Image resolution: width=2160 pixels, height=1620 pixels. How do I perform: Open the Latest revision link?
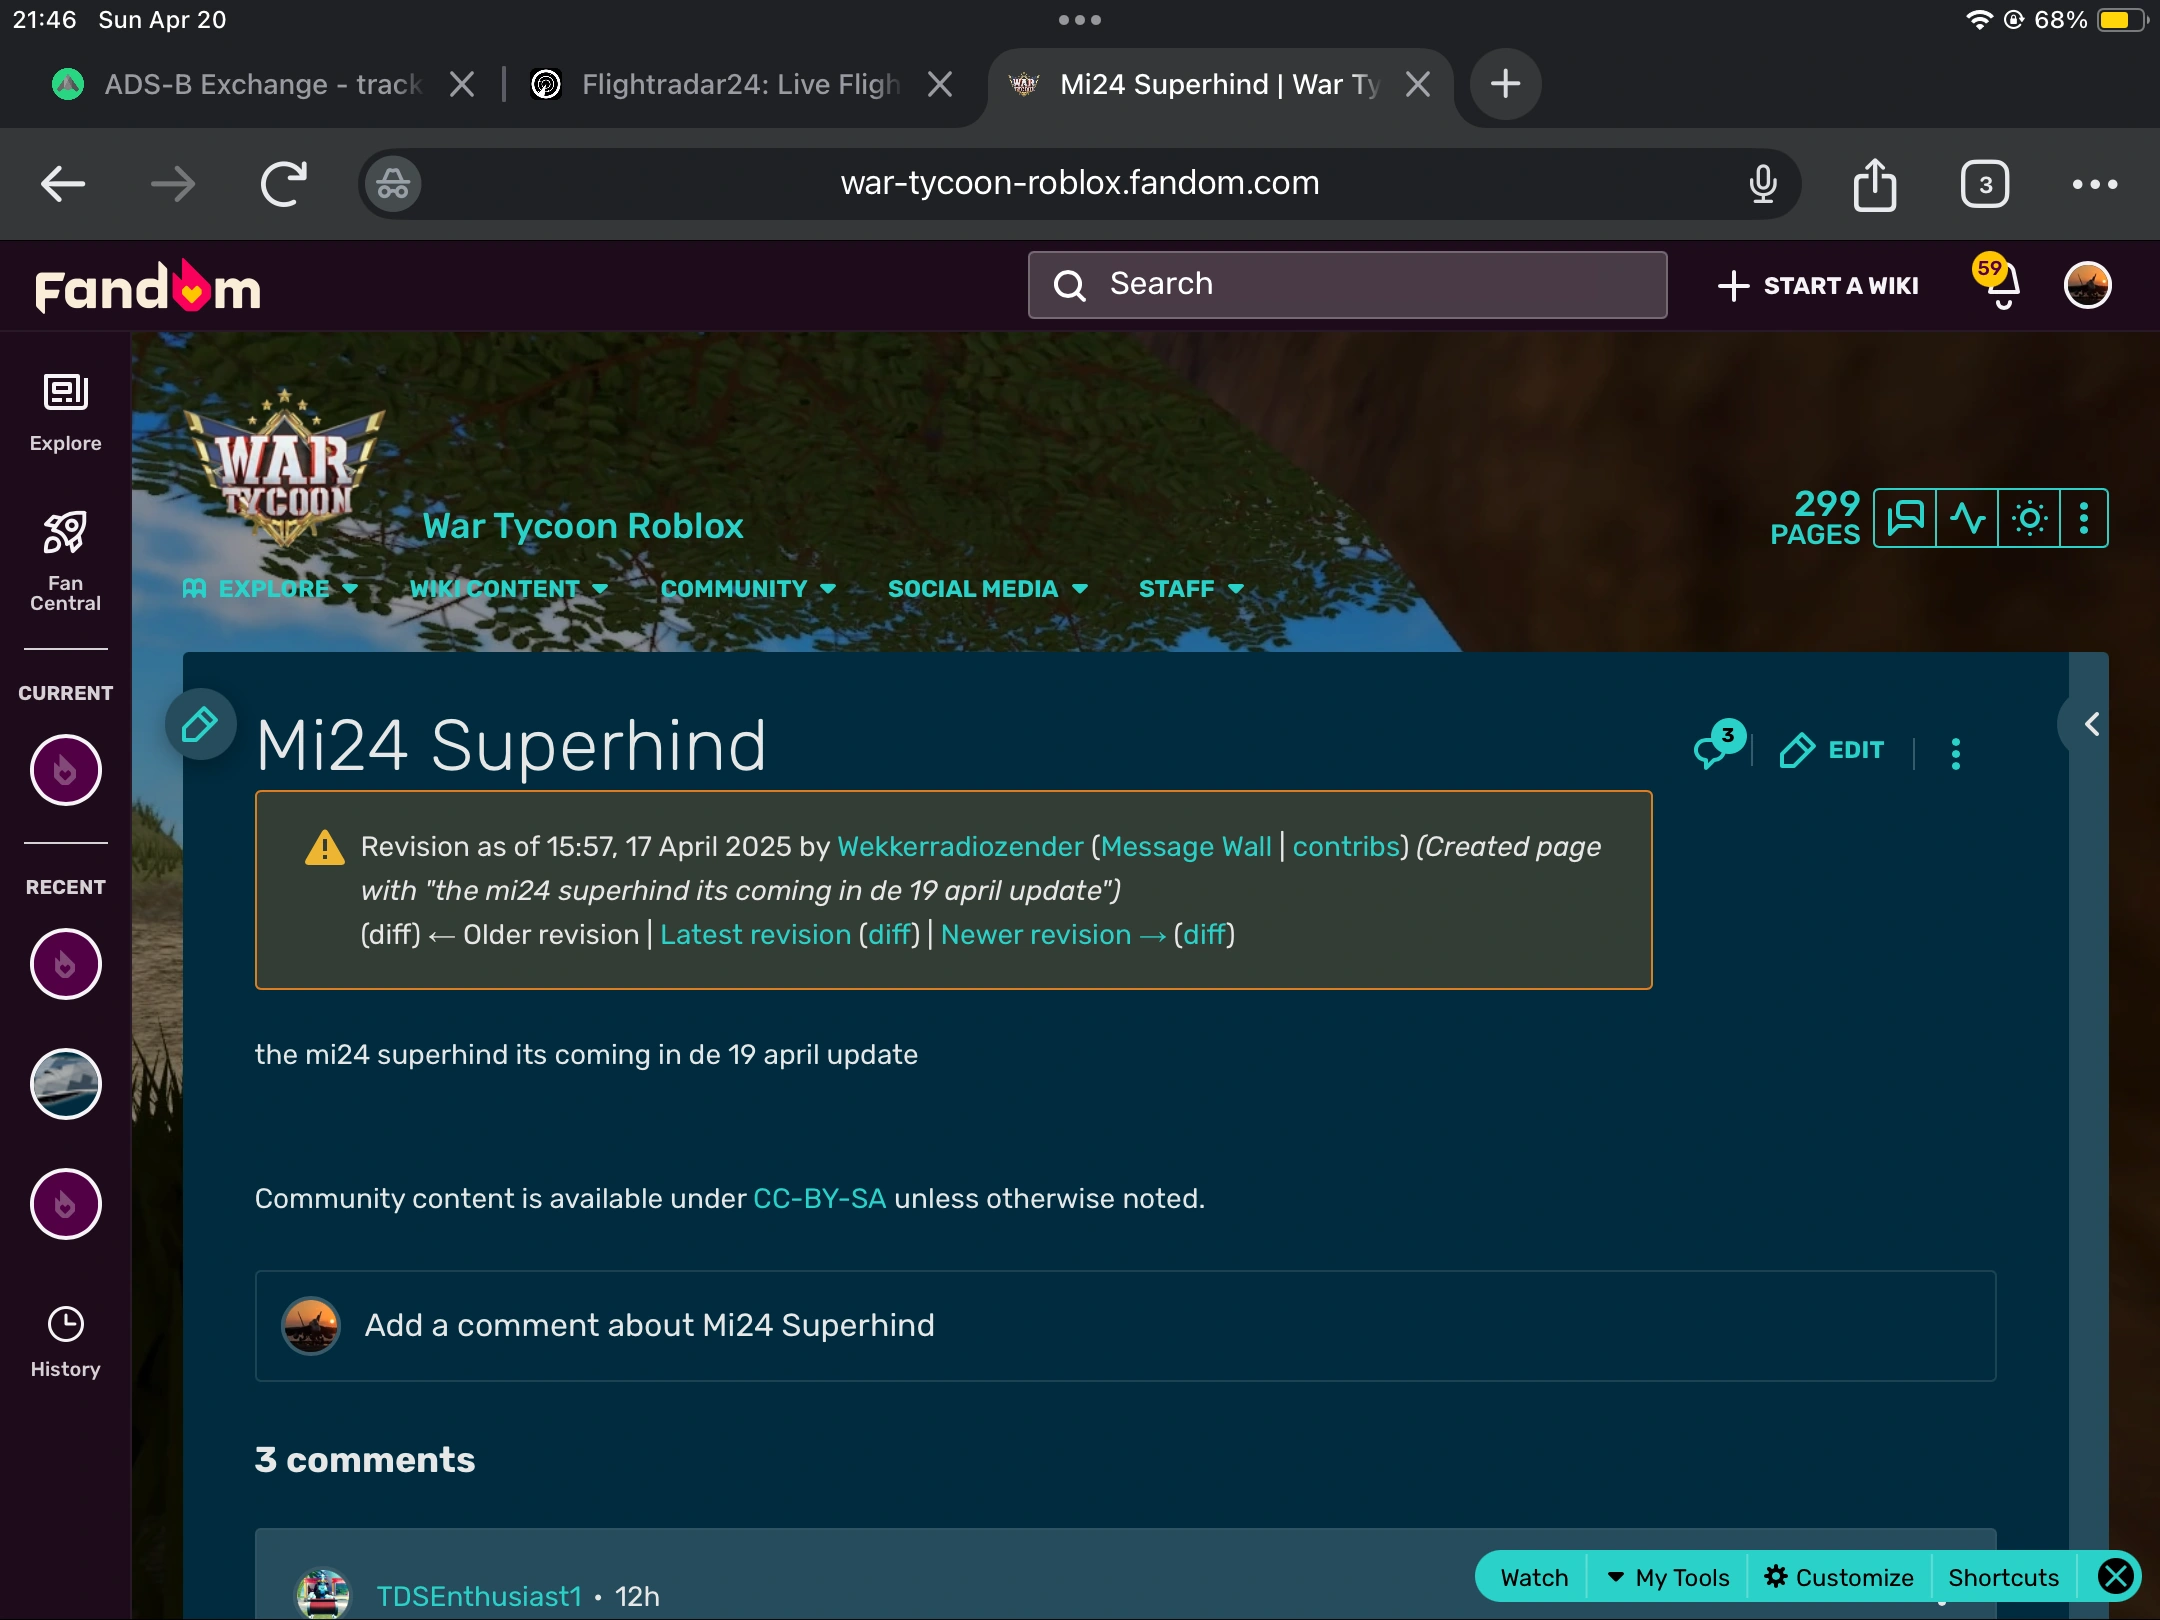click(x=755, y=934)
